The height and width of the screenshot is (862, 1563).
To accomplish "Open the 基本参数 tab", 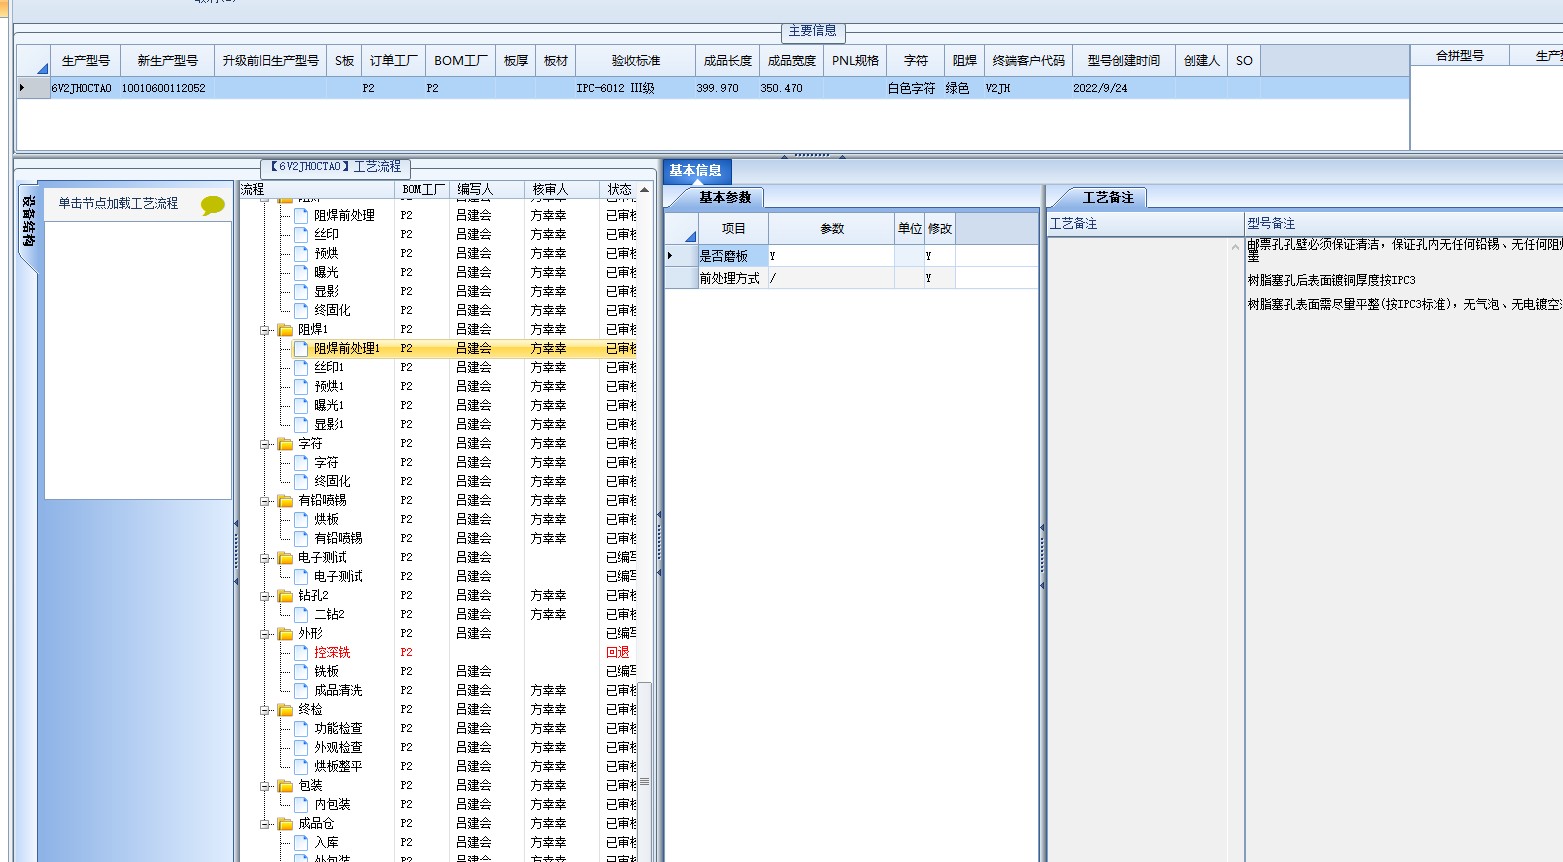I will 725,197.
